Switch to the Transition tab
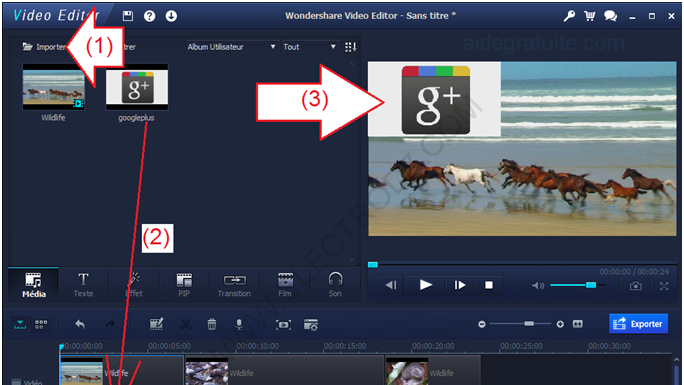The height and width of the screenshot is (385, 684). 234,285
